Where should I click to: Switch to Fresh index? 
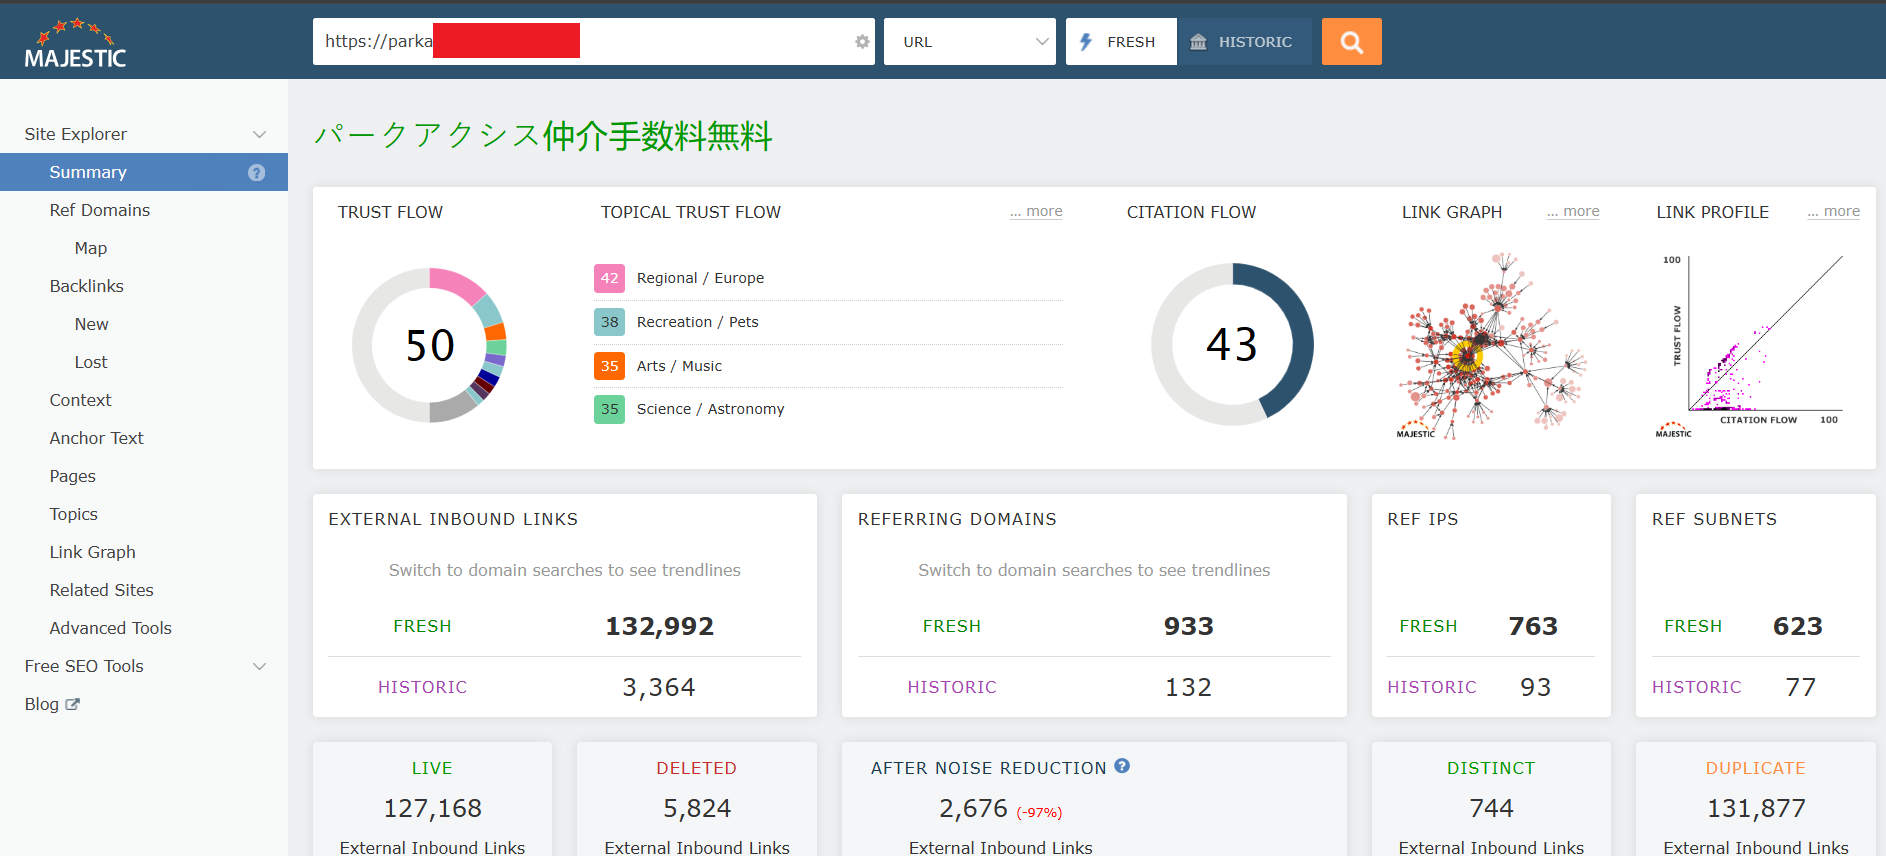pos(1120,42)
